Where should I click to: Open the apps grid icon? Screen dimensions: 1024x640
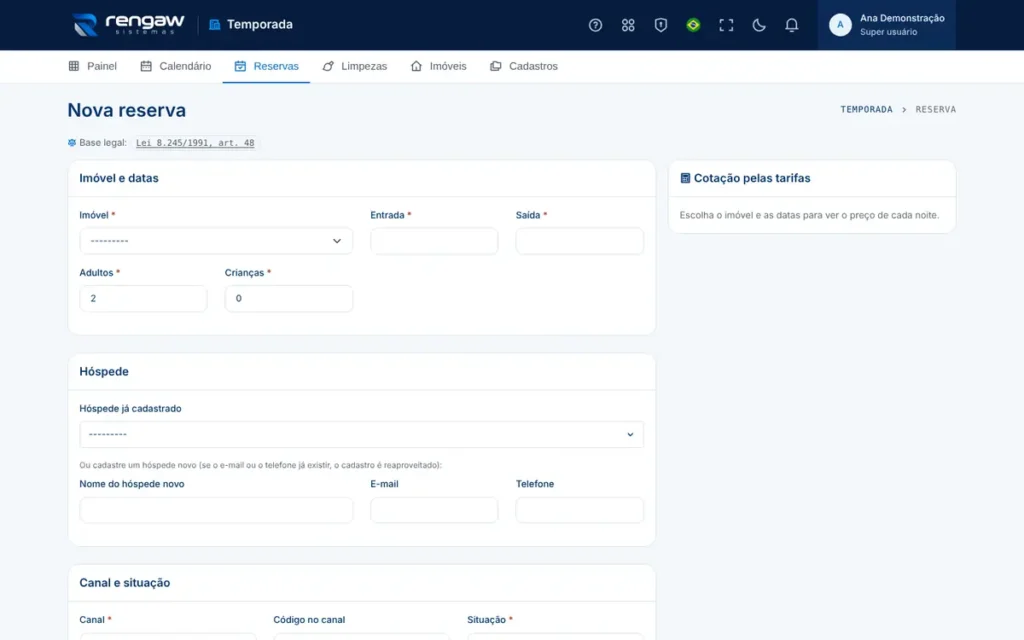click(x=628, y=25)
